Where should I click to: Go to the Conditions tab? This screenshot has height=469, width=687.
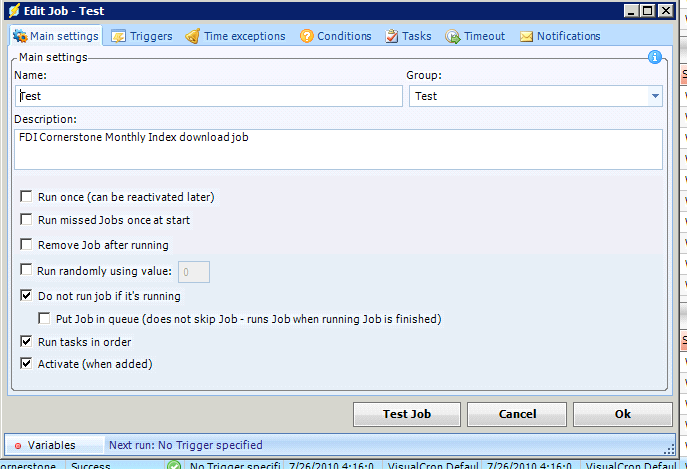(x=336, y=36)
